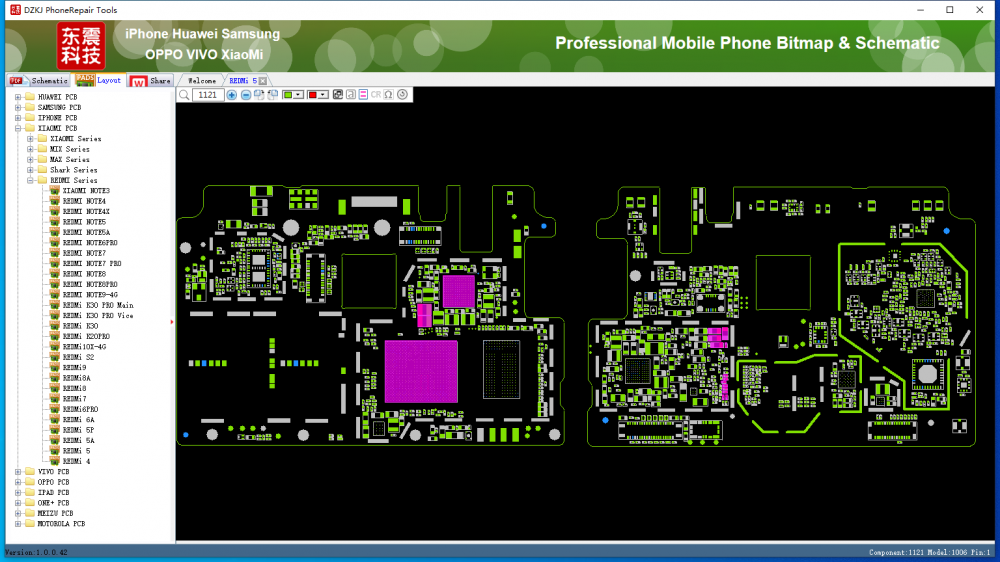Image resolution: width=1000 pixels, height=562 pixels.
Task: Switch to the Layout tab
Action: (99, 80)
